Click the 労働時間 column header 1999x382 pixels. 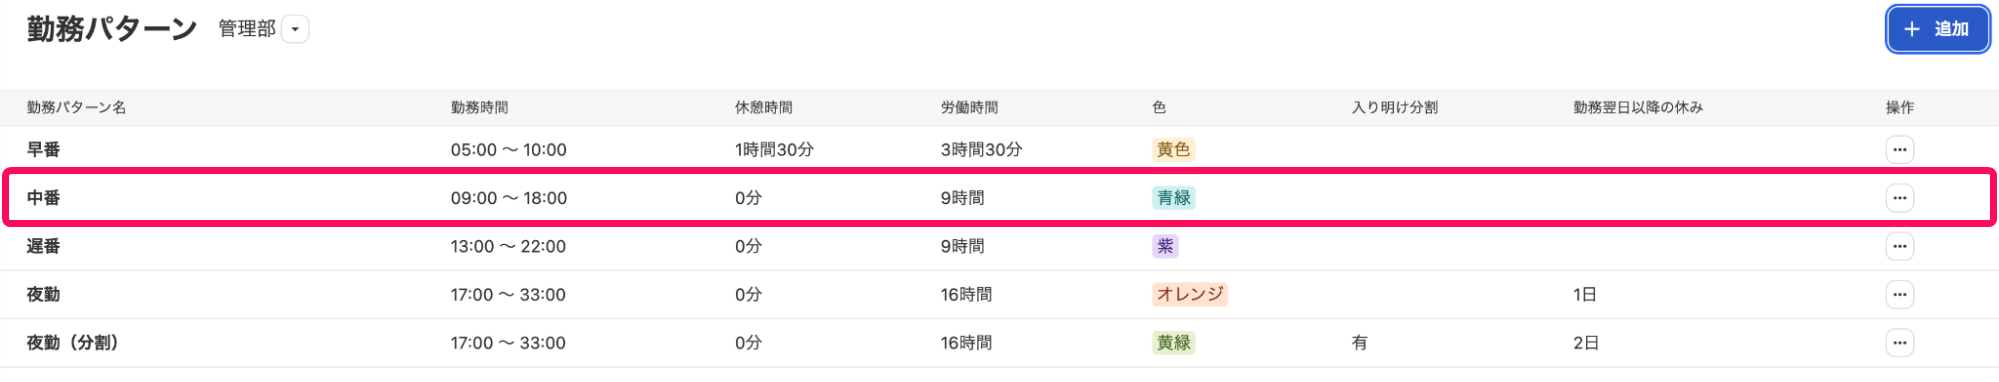[x=969, y=107]
